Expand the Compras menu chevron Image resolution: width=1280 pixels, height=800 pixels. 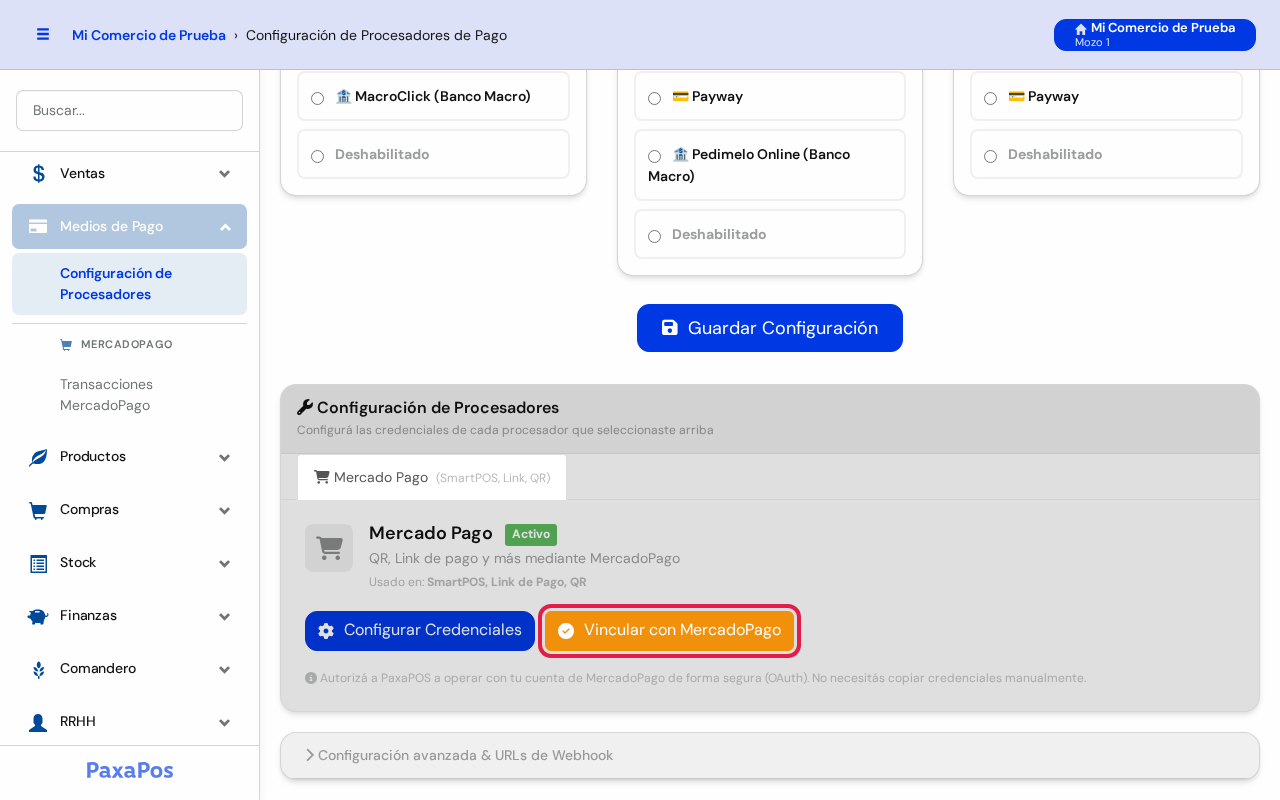point(225,510)
